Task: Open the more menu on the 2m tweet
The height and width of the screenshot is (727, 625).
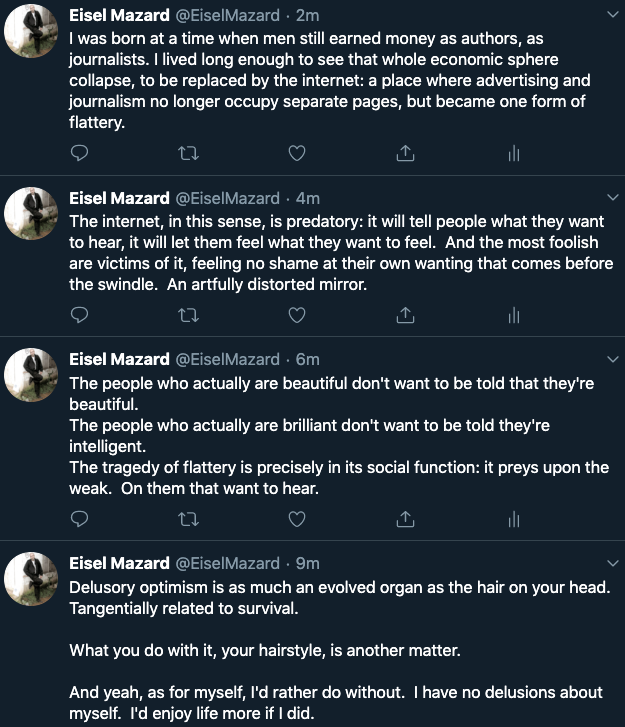Action: pyautogui.click(x=612, y=16)
